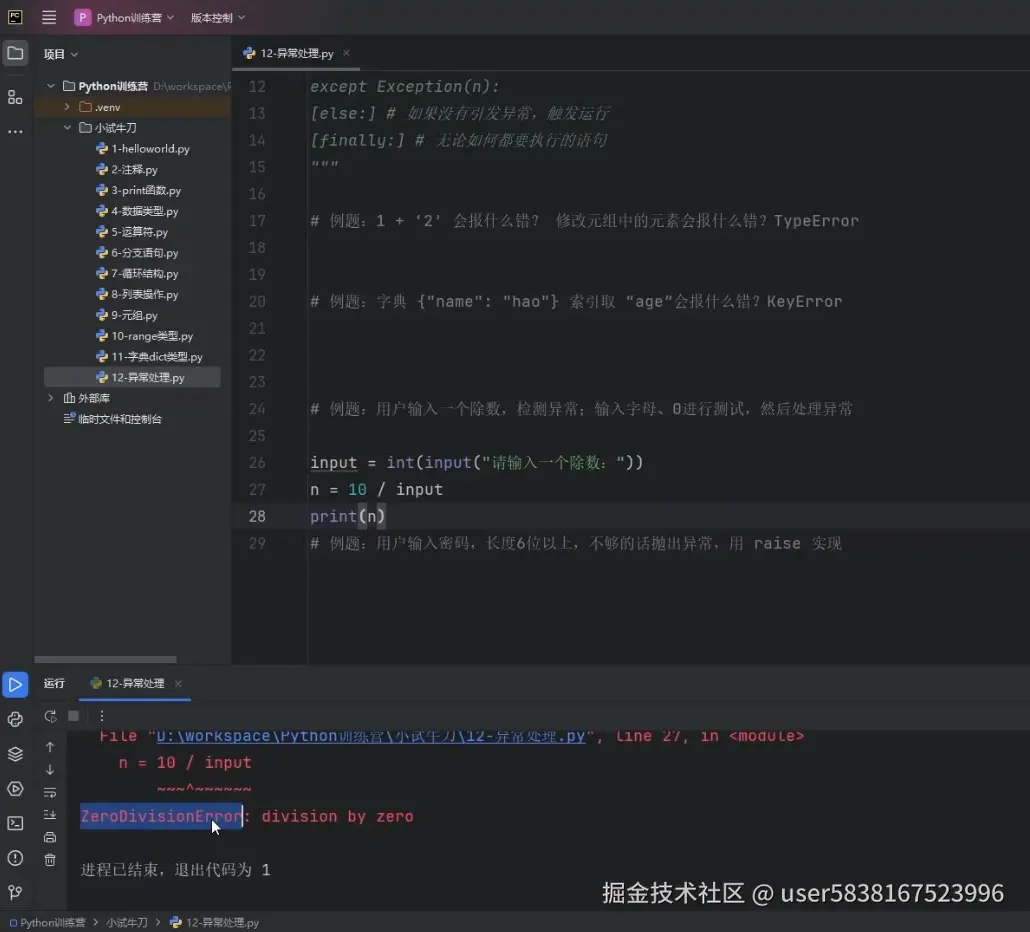Open more run options menu
1030x932 pixels.
tap(101, 716)
